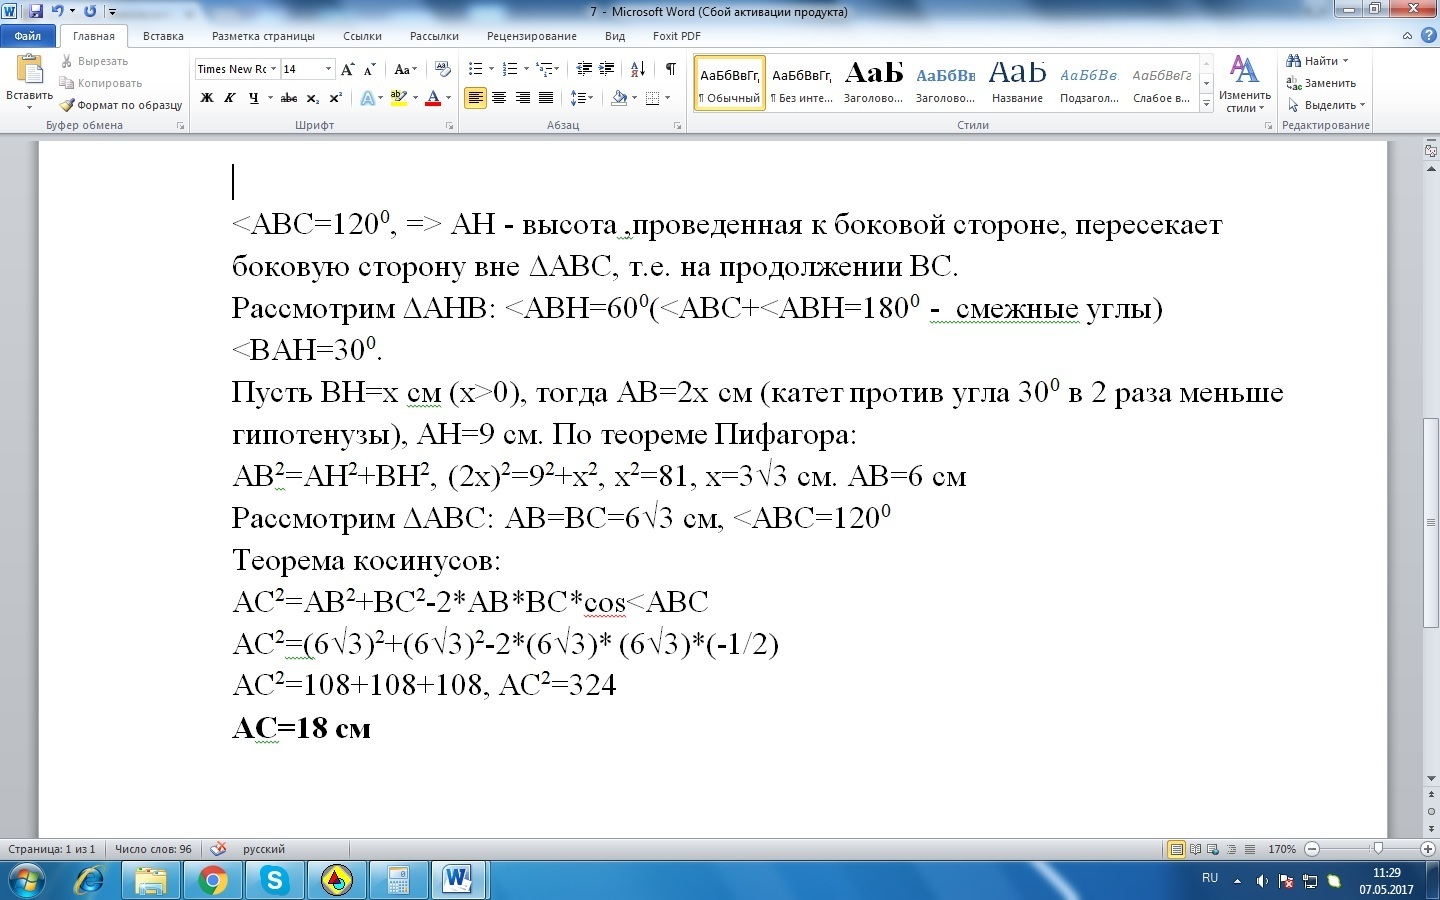Open the font size 14 dropdown
This screenshot has width=1440, height=900.
pos(328,69)
